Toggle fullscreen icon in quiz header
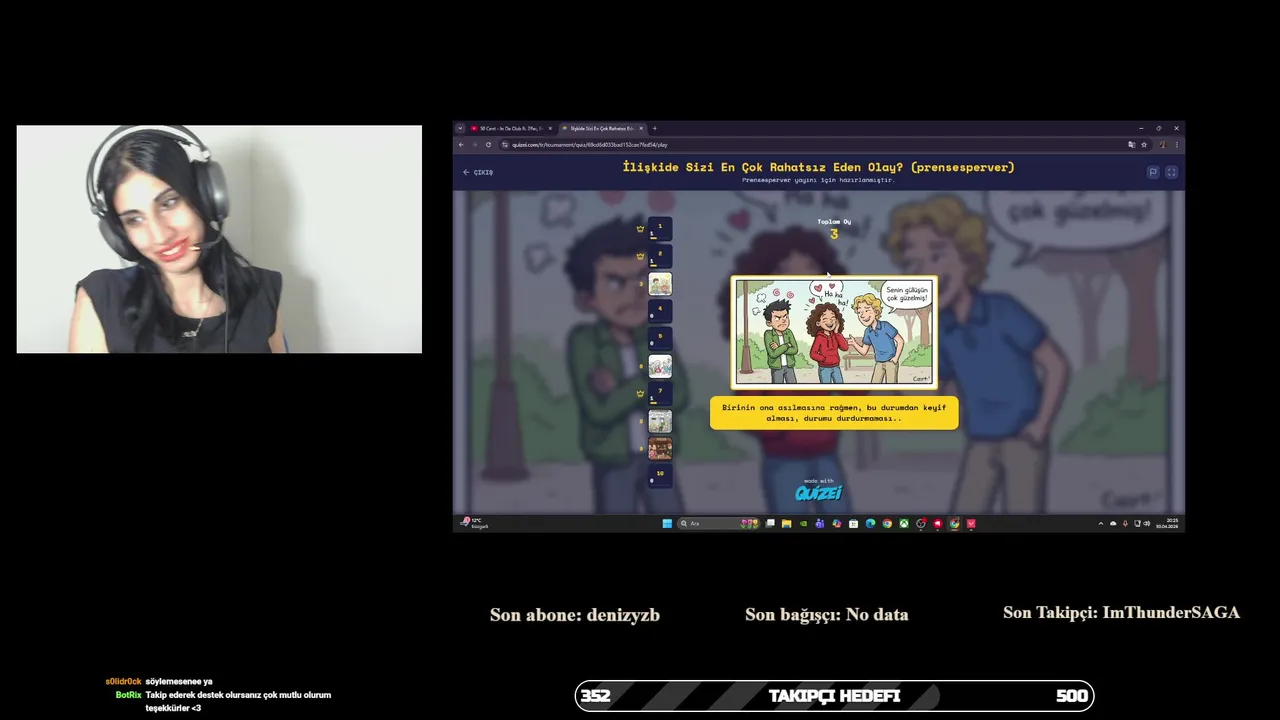The image size is (1280, 720). pos(1171,172)
